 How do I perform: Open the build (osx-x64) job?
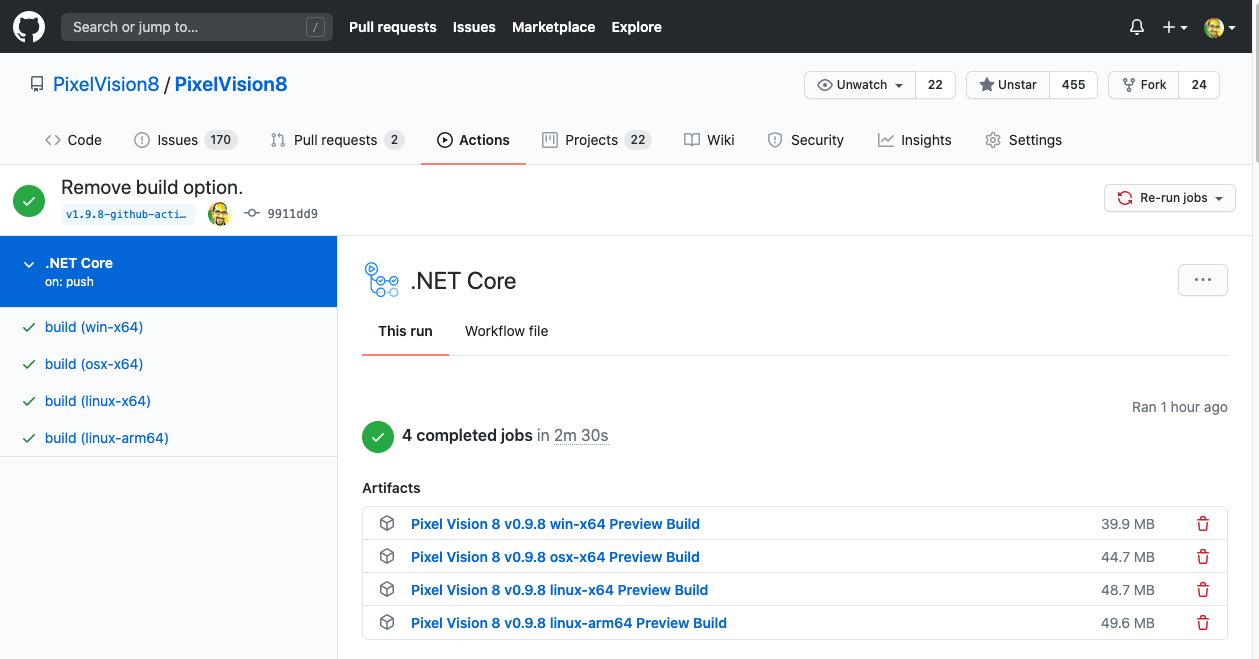[94, 364]
